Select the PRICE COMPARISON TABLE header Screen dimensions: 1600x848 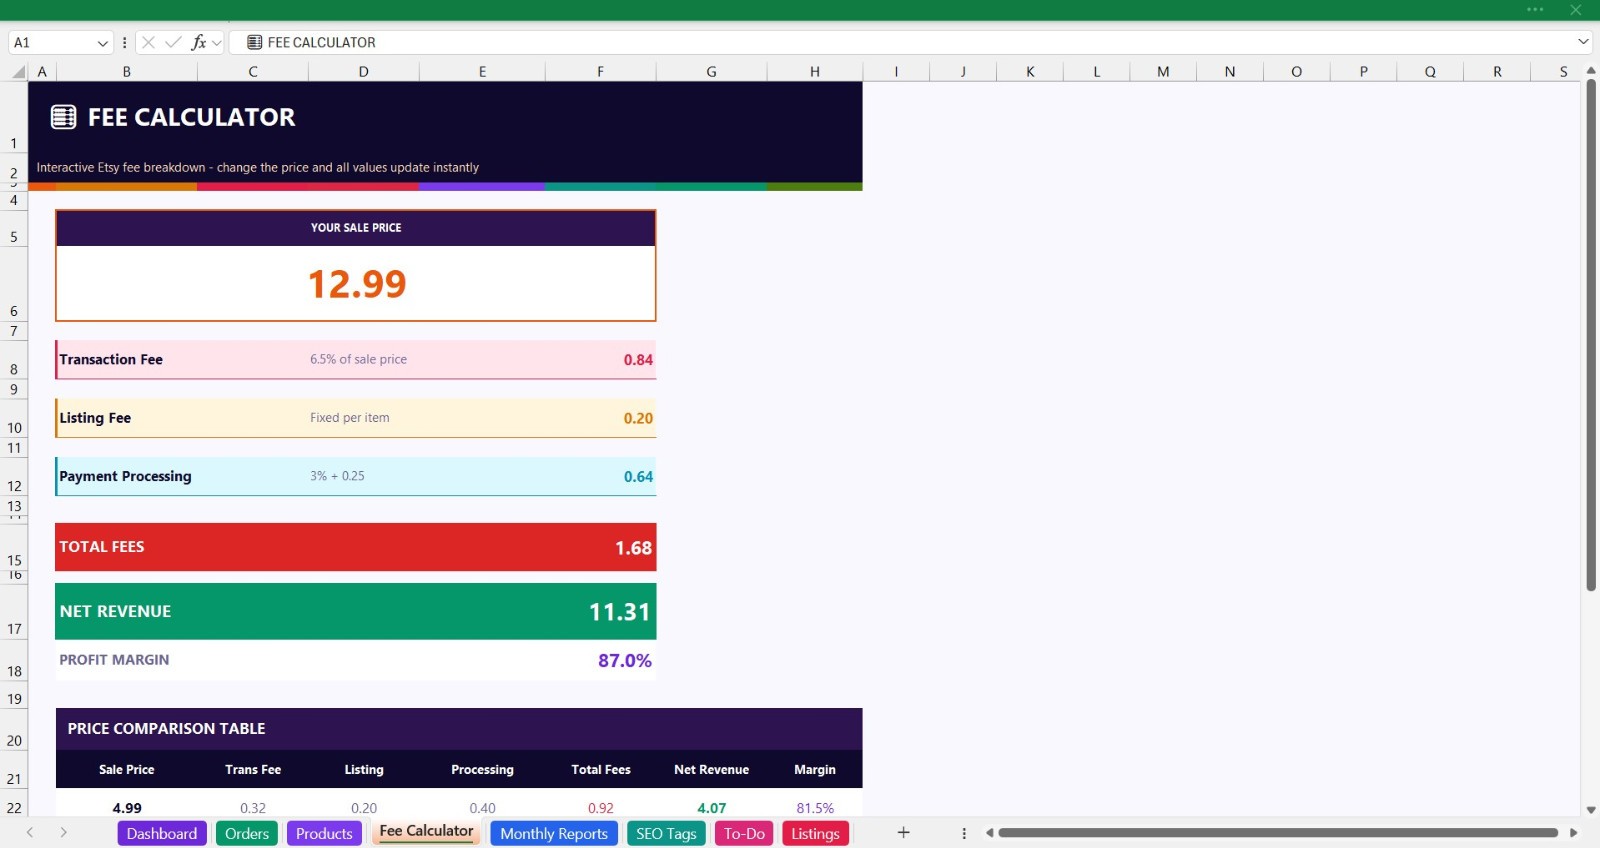pyautogui.click(x=459, y=729)
